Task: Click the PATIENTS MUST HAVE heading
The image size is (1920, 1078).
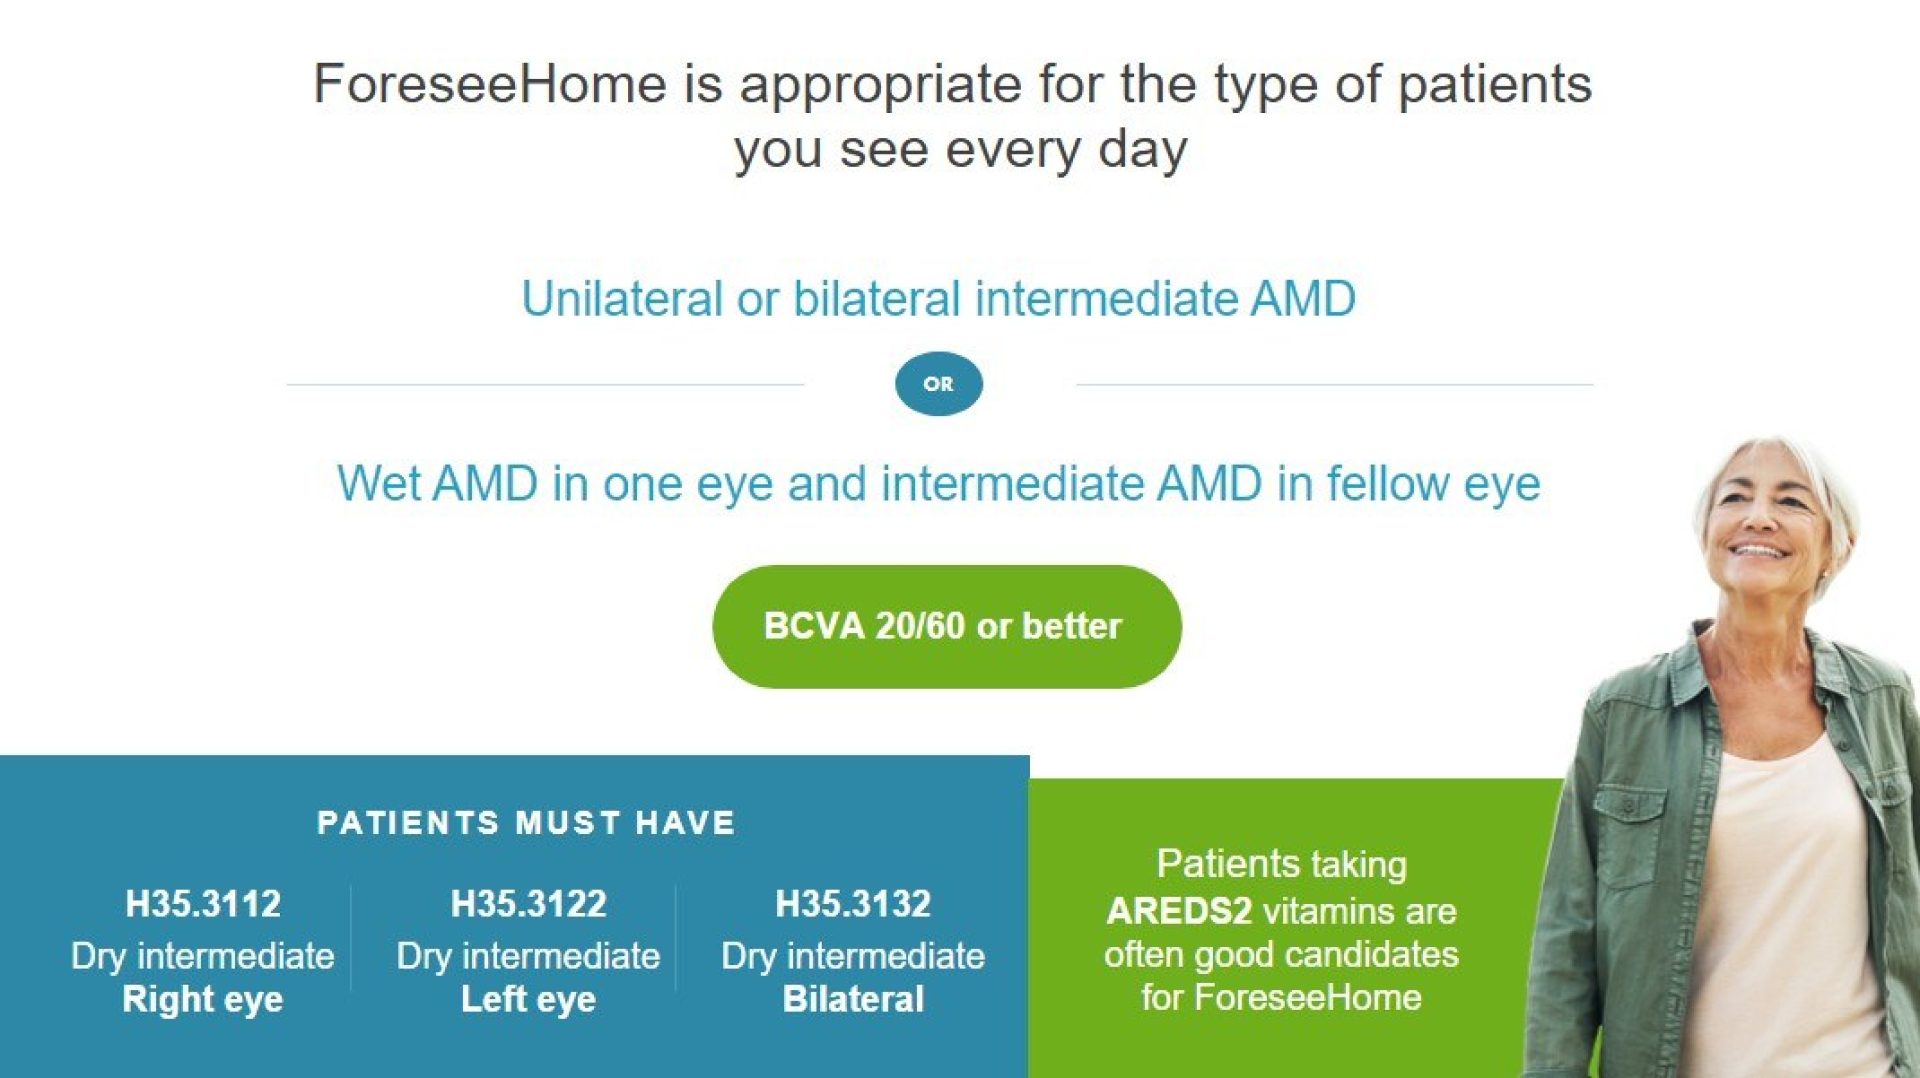Action: [526, 823]
